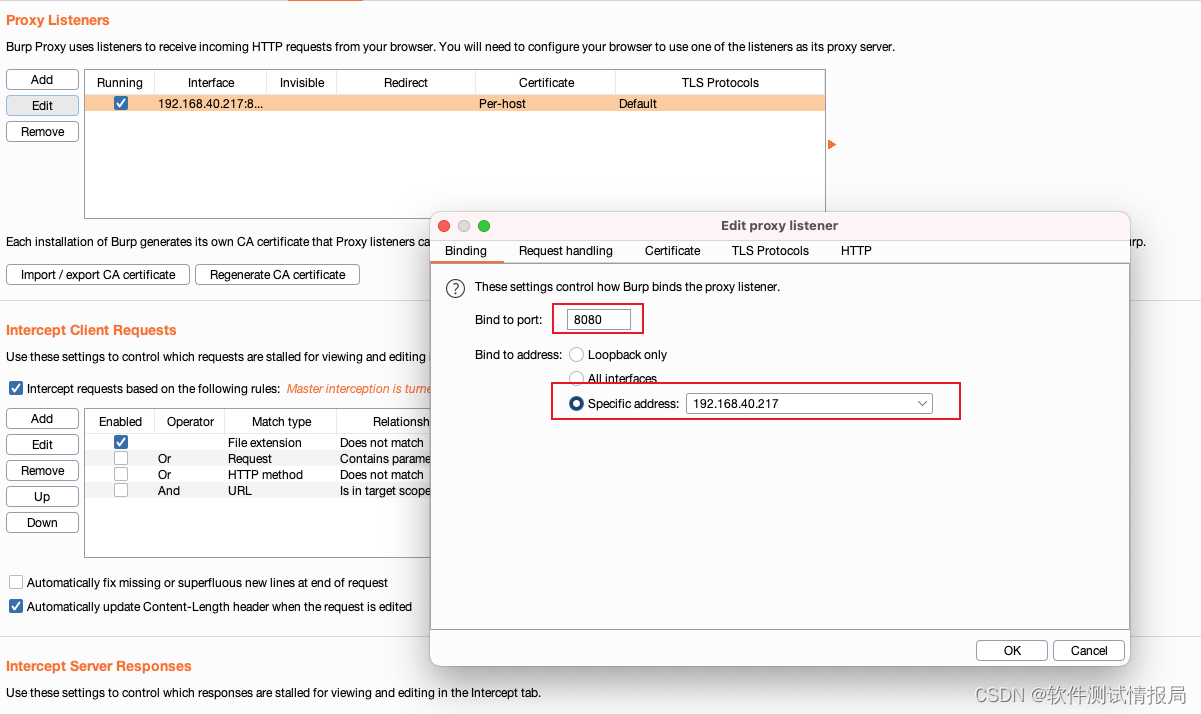1201x714 pixels.
Task: Close the Edit proxy listener dialog
Action: click(445, 226)
